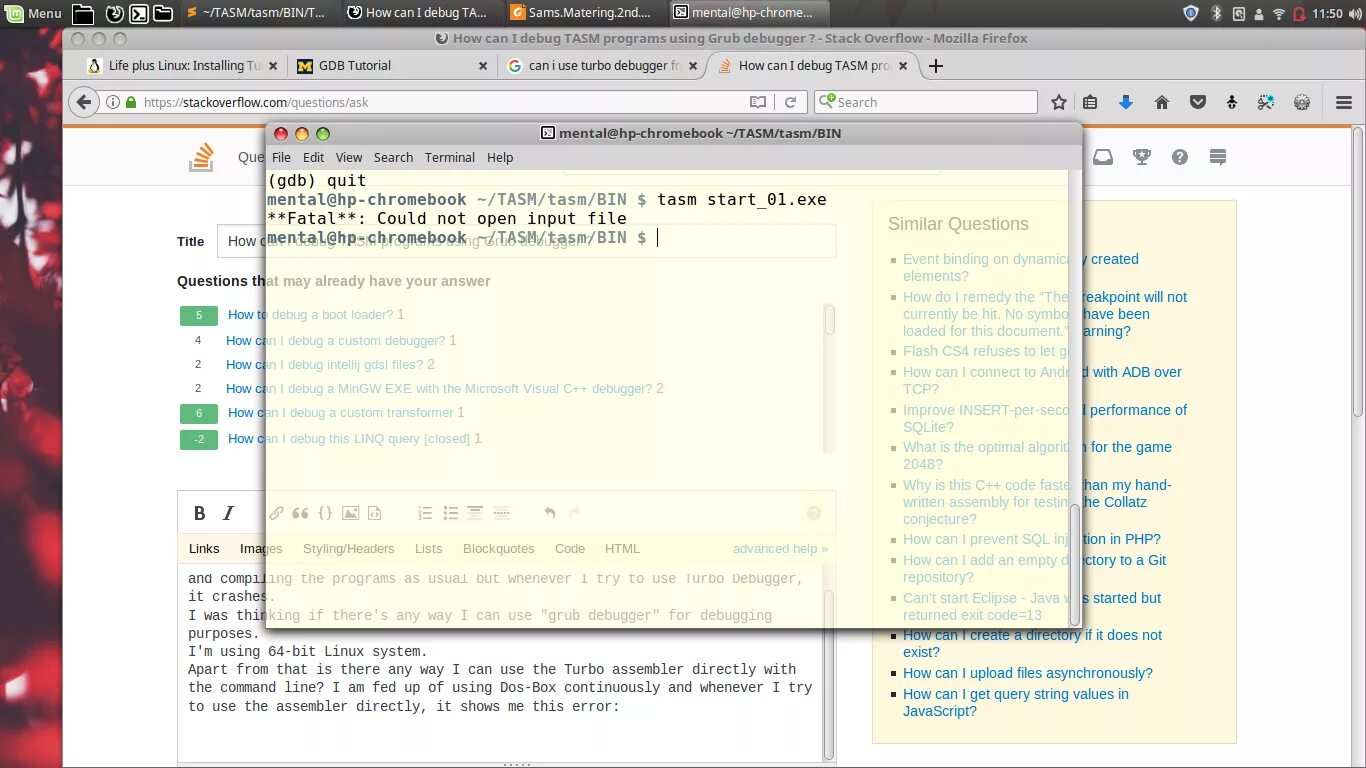Reload the page with the refresh icon
1366x768 pixels.
pyautogui.click(x=790, y=102)
